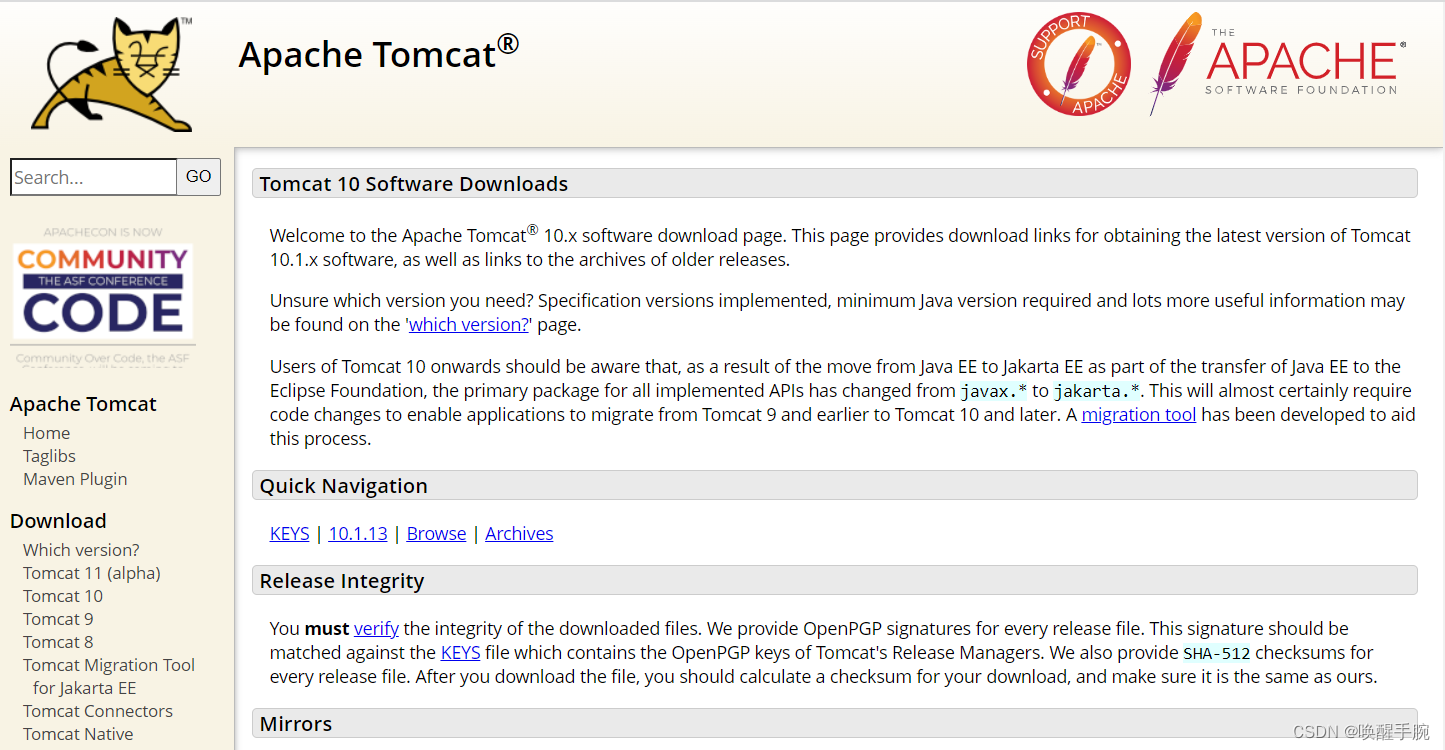Select Tomcat 9 from the Download menu
Screen dimensions: 1445x750
58,618
